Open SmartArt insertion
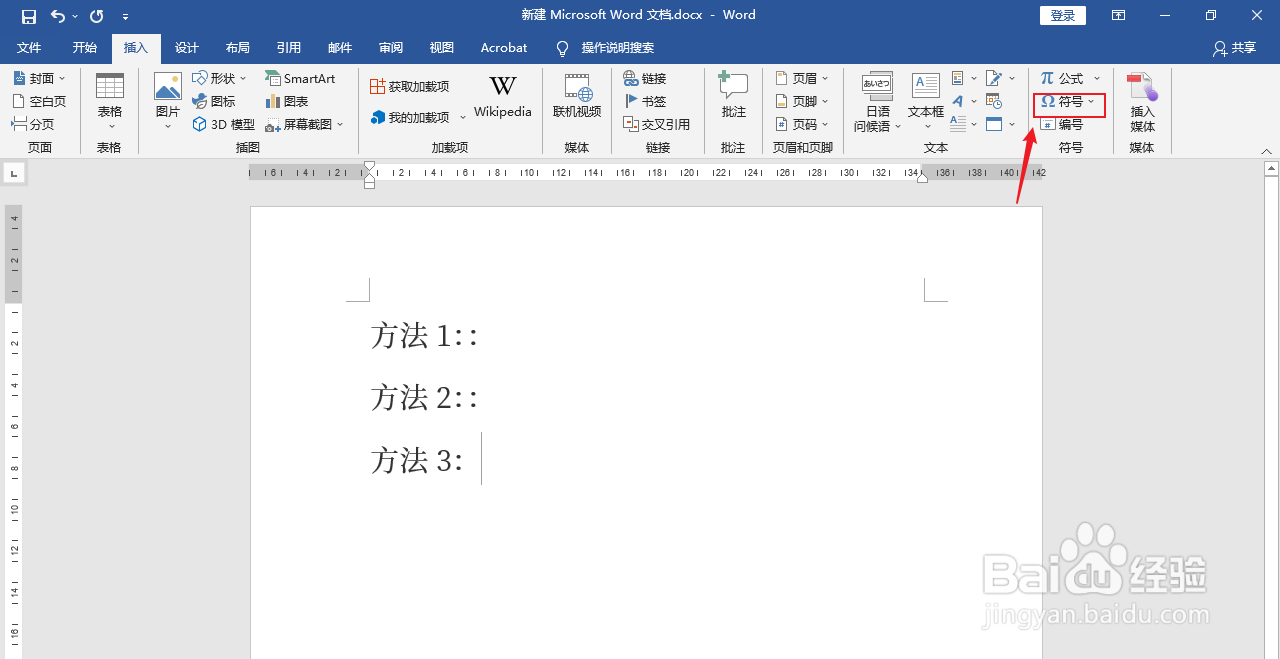 [299, 78]
